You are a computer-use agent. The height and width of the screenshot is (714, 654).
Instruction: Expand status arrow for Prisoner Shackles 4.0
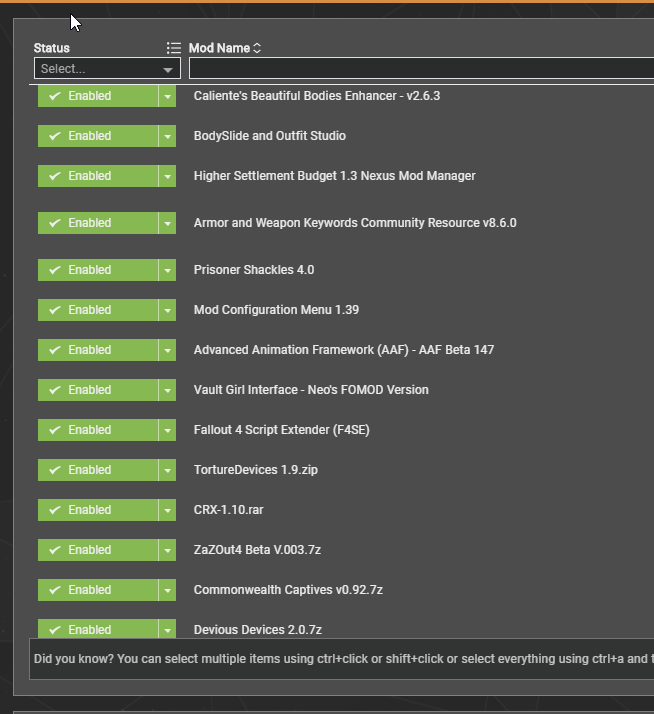point(167,270)
